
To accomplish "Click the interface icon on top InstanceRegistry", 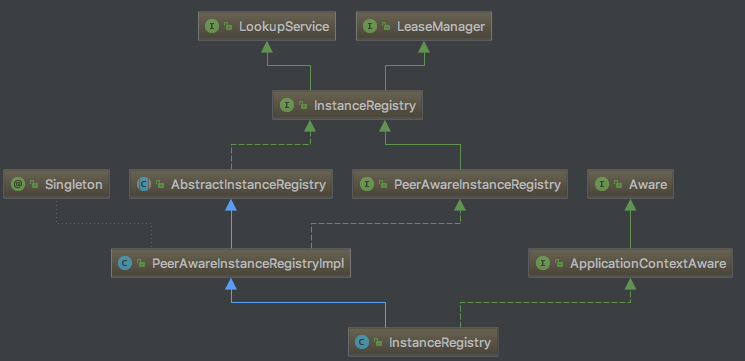I will [x=287, y=105].
